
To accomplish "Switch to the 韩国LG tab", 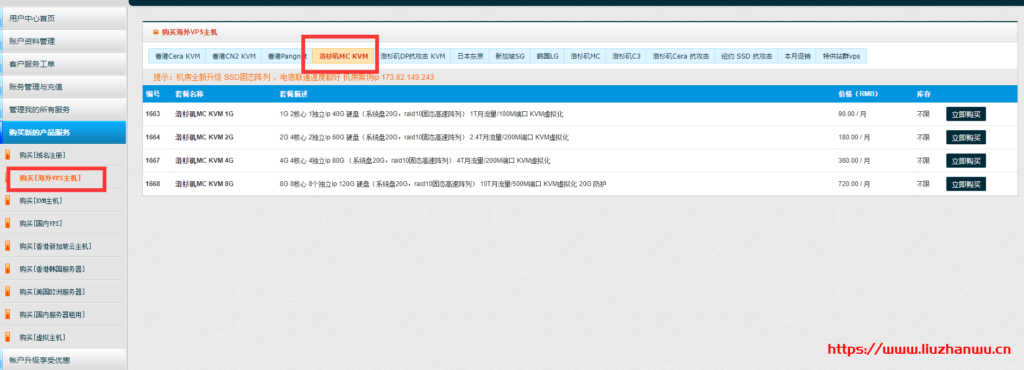I will click(547, 57).
